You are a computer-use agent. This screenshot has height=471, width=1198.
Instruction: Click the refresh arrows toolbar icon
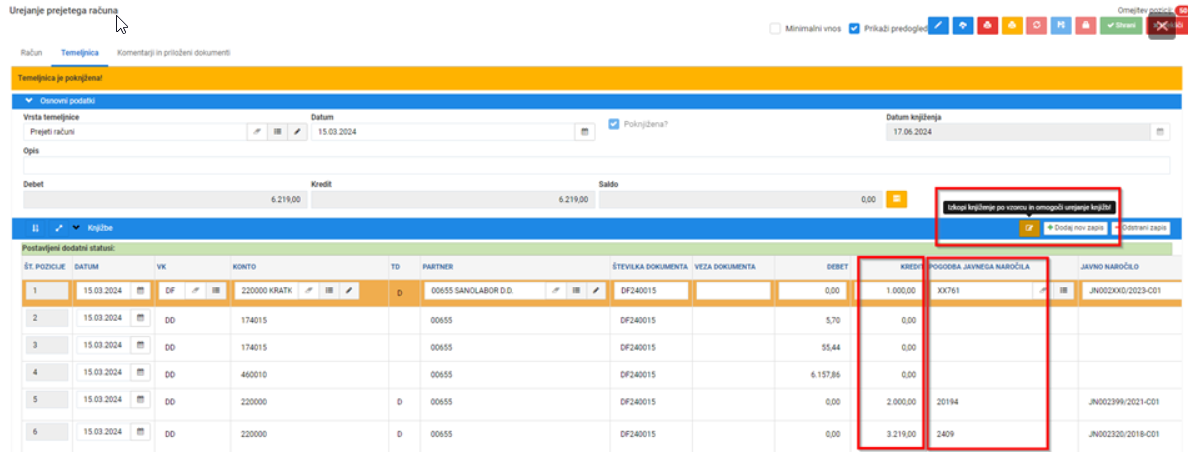coord(1037,25)
